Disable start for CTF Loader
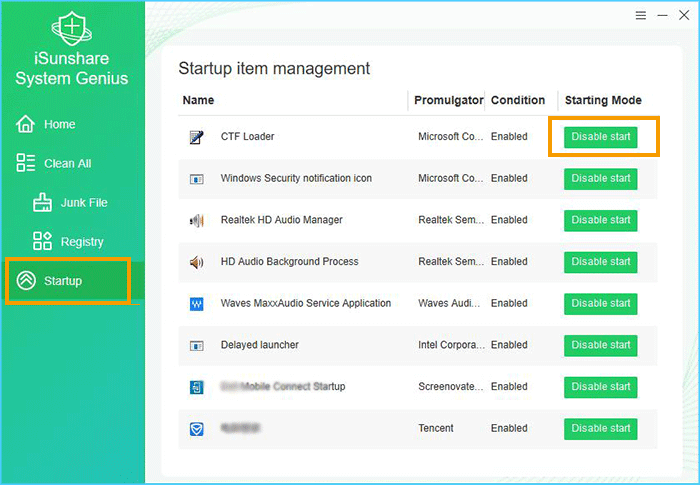Viewport: 700px width, 485px height. (x=600, y=137)
